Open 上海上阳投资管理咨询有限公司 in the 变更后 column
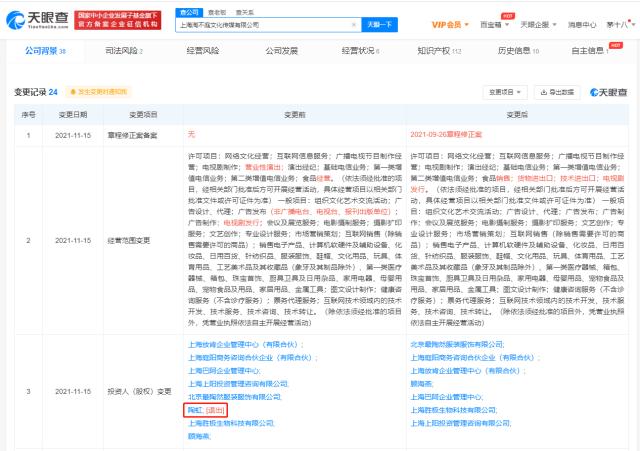The height and width of the screenshot is (451, 640). click(x=460, y=423)
